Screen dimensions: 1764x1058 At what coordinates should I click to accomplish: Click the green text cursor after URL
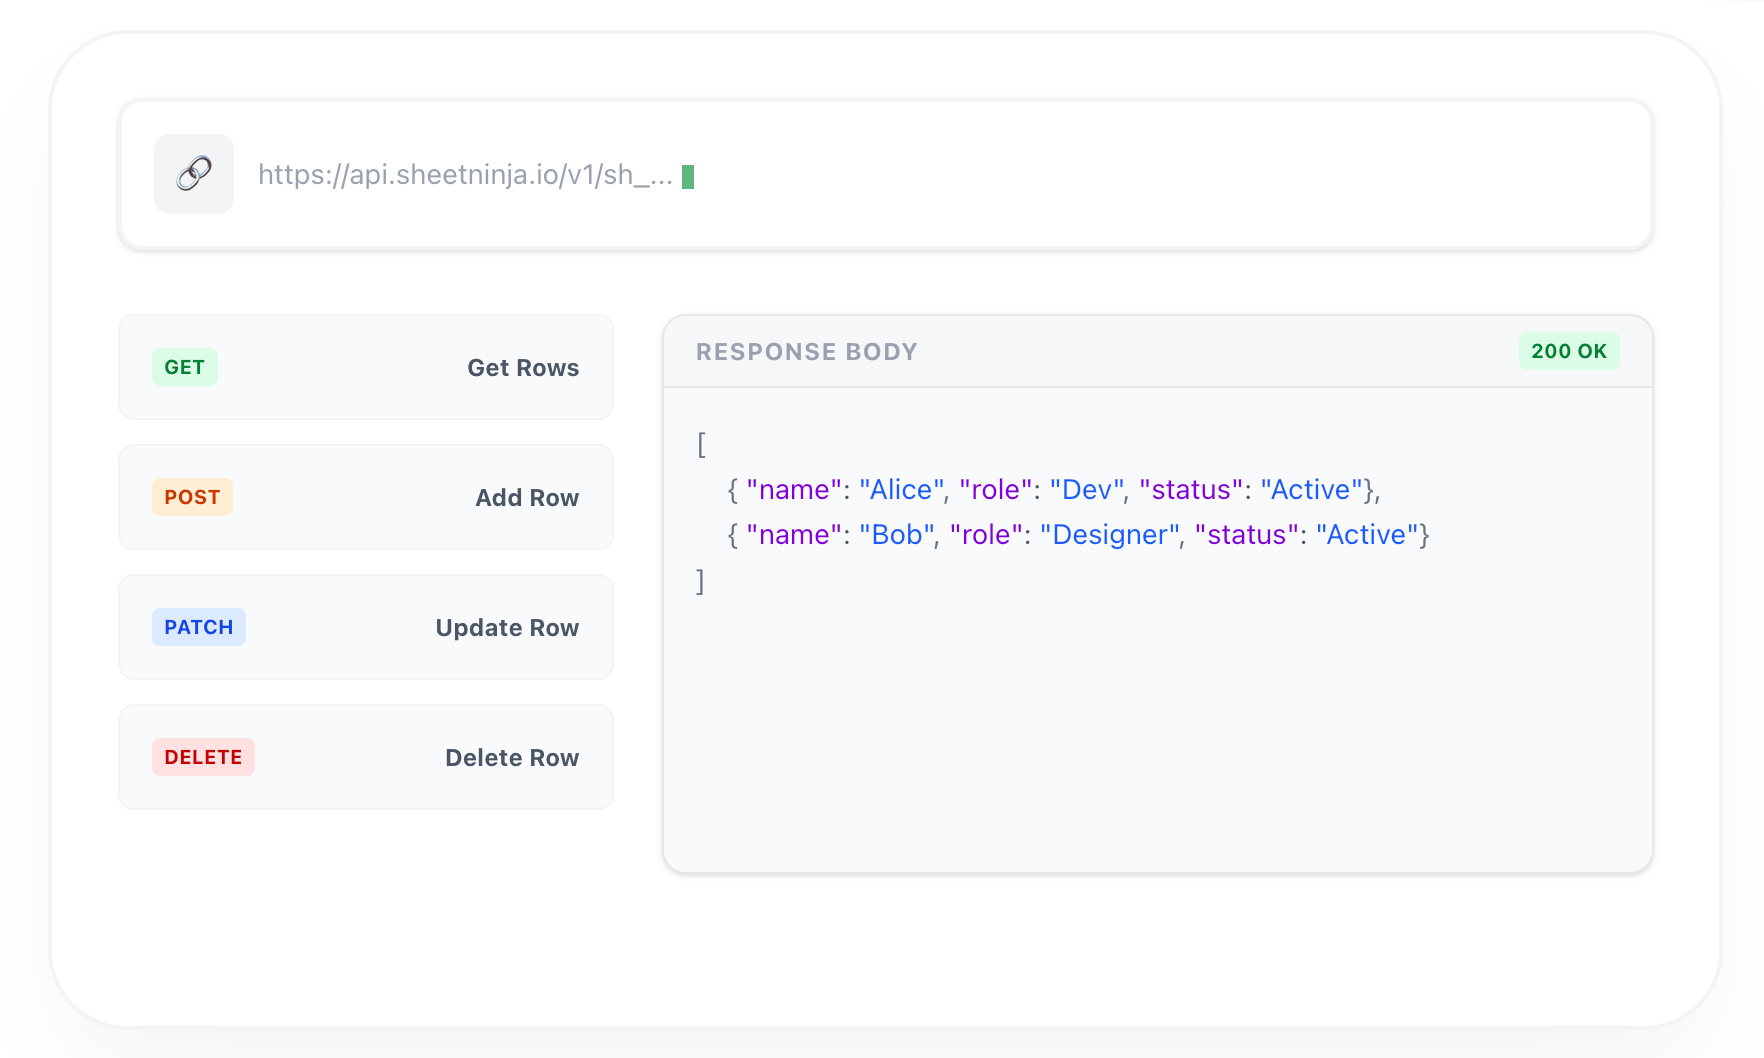(688, 177)
